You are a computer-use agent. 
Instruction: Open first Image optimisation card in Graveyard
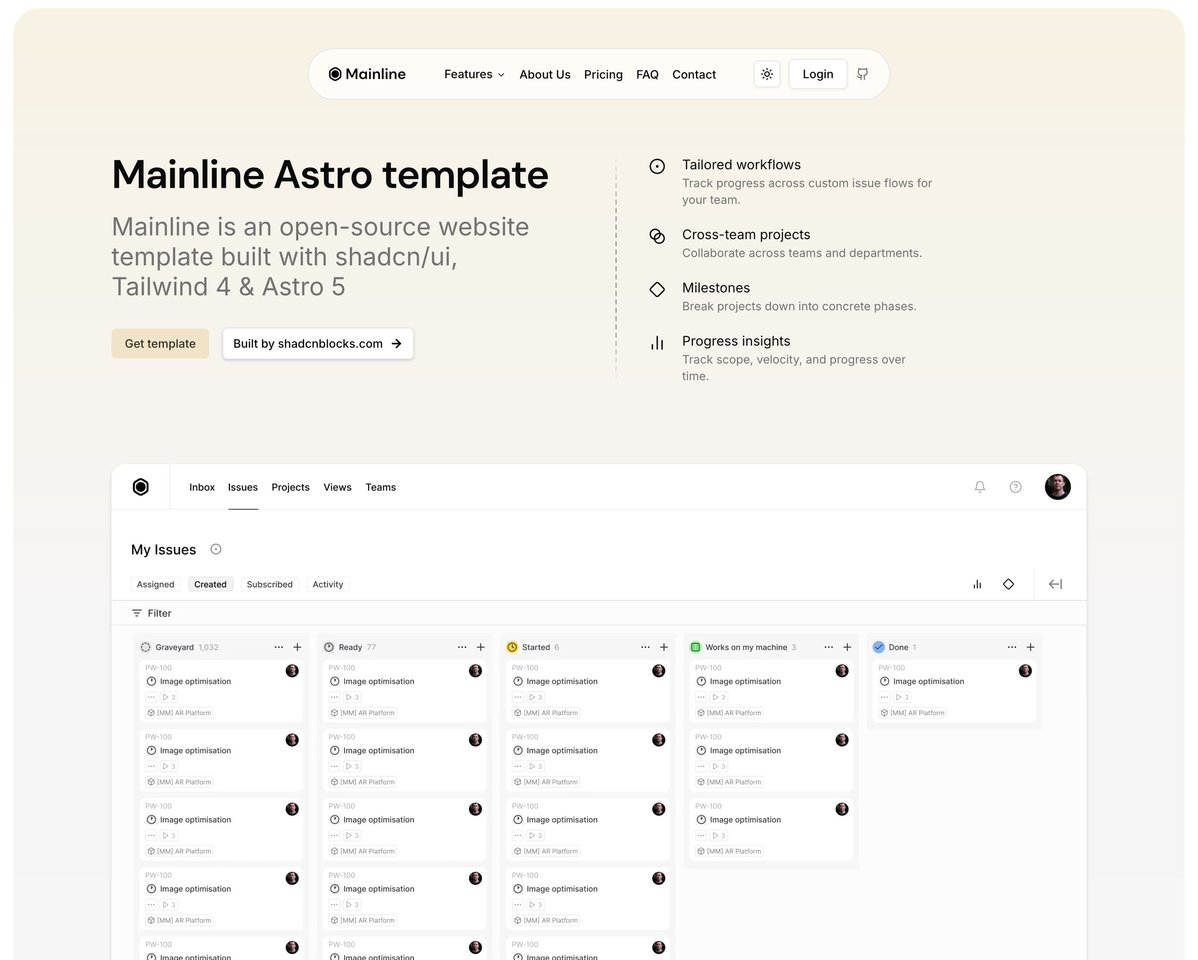coord(221,691)
